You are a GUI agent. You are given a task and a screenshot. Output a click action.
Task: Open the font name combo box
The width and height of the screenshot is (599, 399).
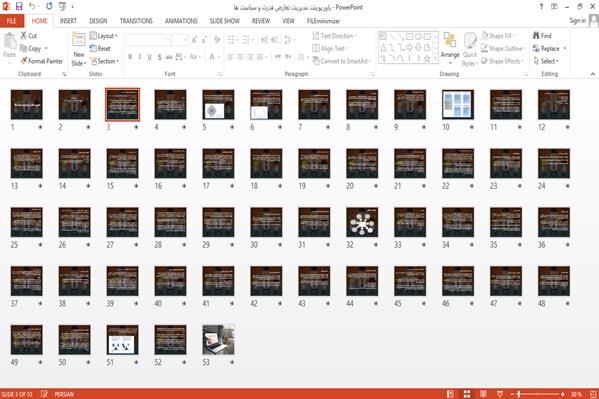pos(148,40)
